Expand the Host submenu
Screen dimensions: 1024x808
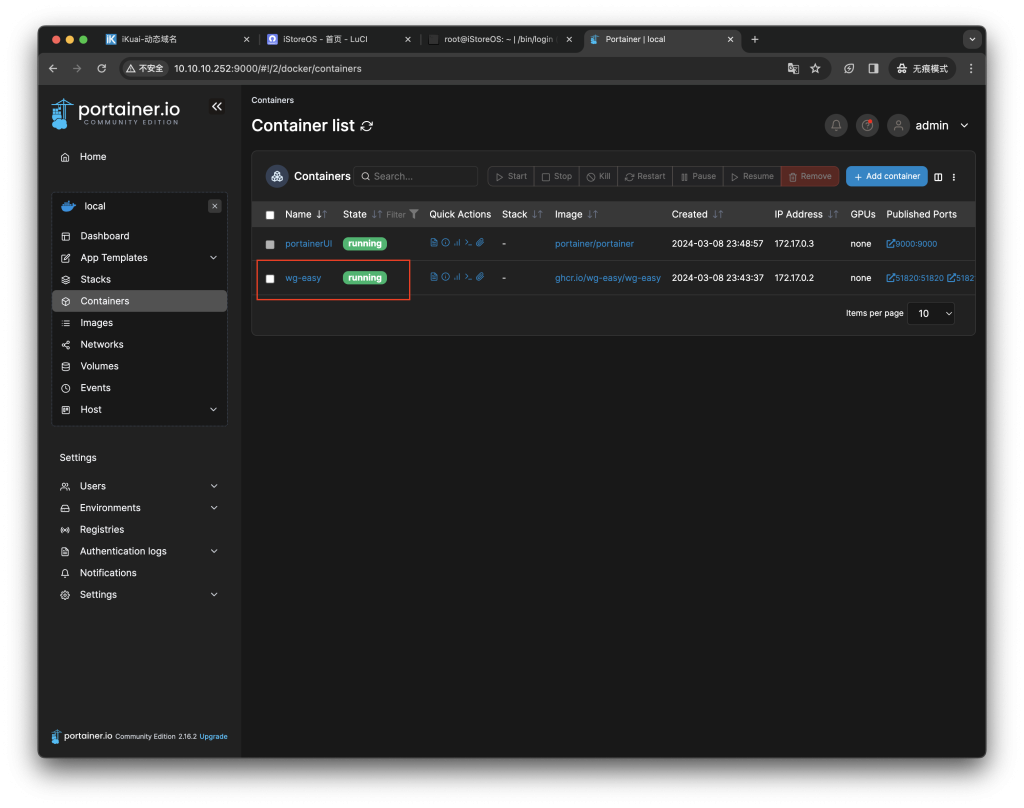[x=214, y=410]
